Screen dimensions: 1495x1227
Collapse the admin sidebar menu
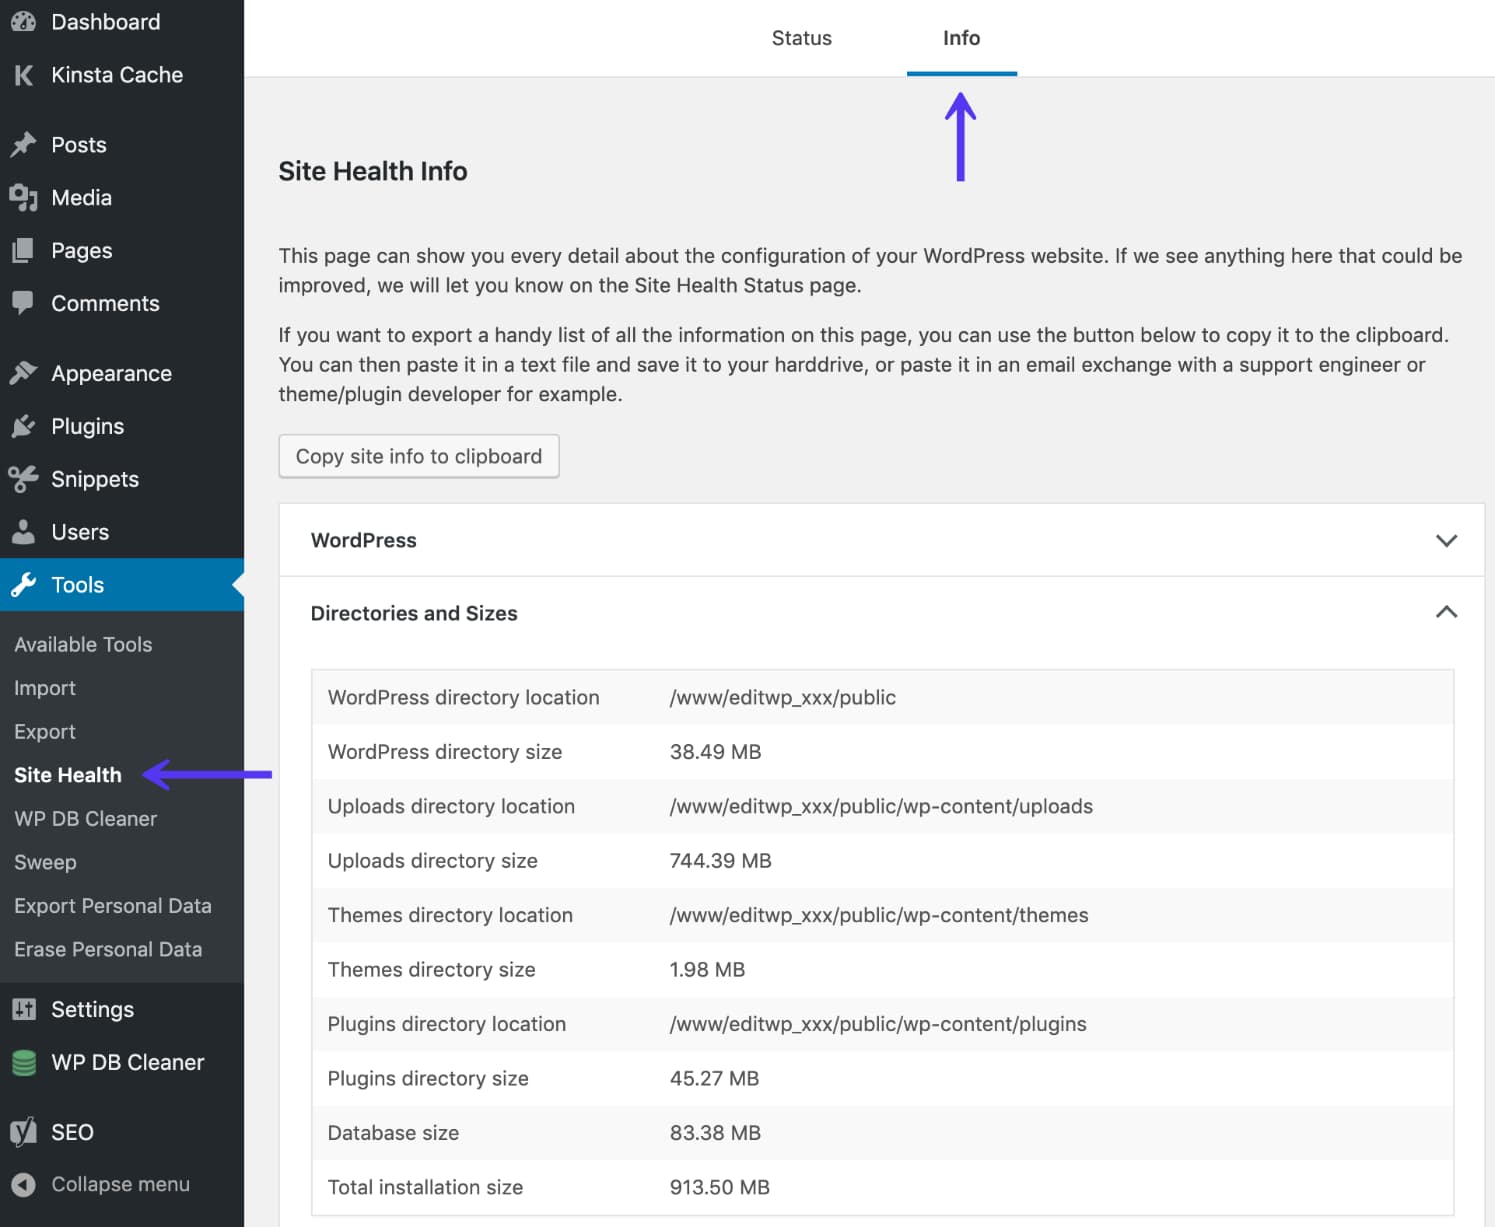[23, 1184]
